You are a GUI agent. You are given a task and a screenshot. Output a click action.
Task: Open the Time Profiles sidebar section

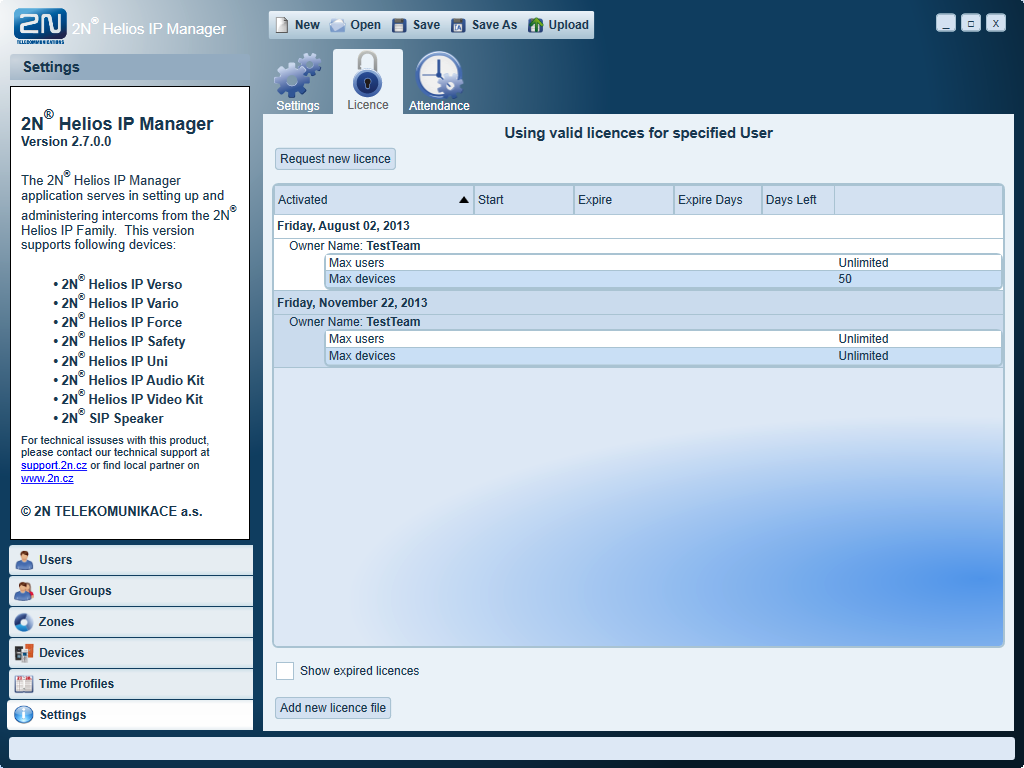click(x=131, y=684)
